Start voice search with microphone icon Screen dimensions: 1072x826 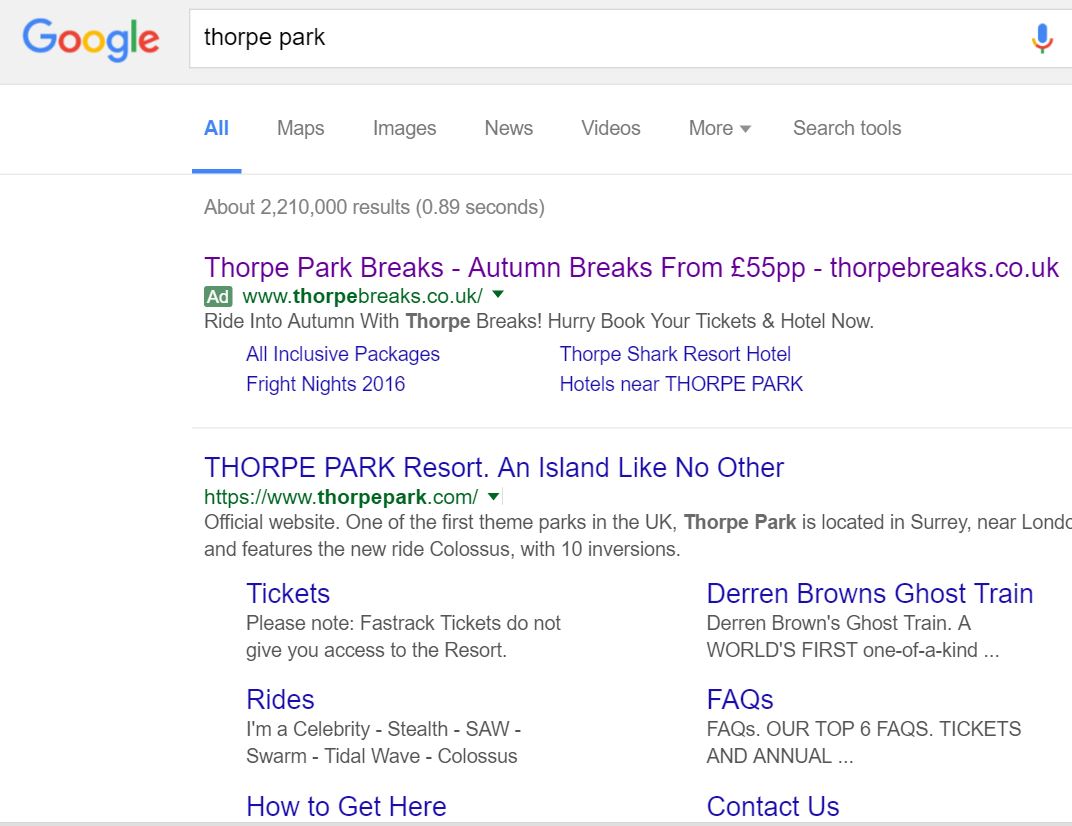[1042, 38]
